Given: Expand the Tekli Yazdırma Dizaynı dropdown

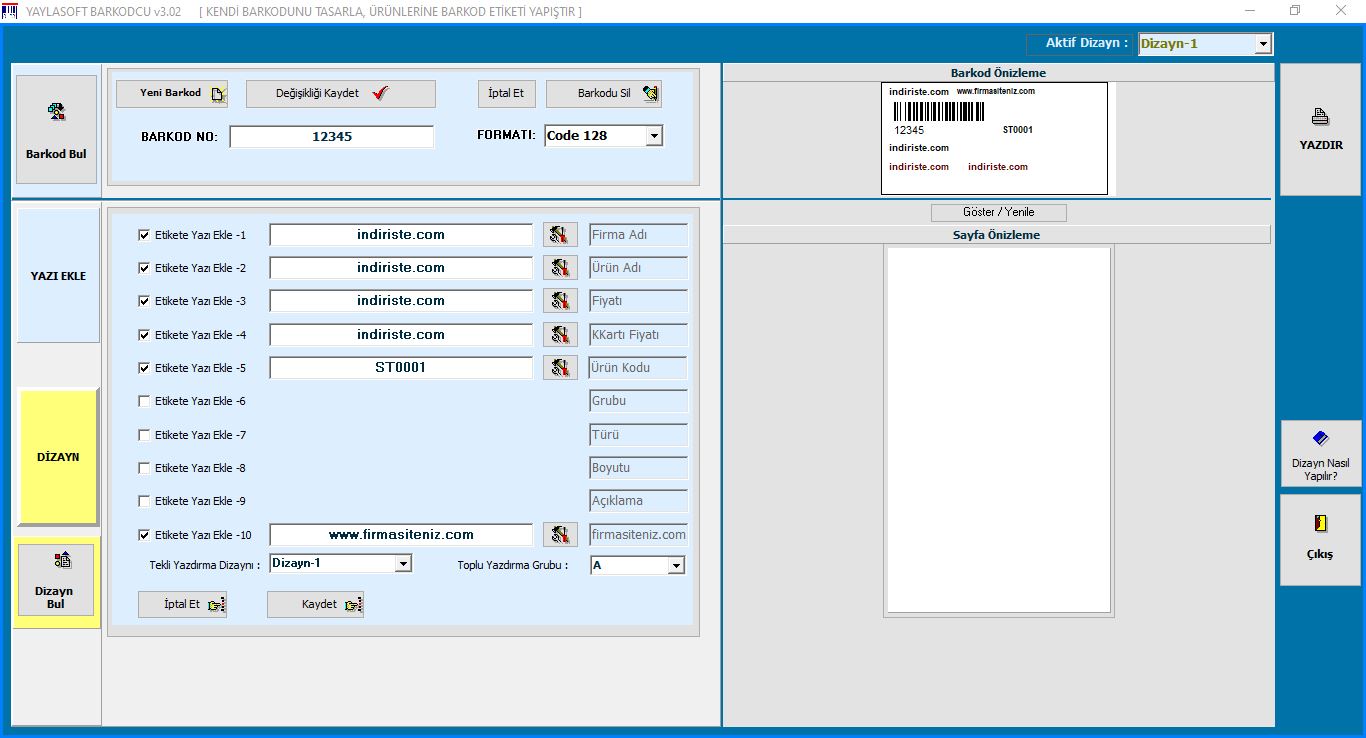Looking at the screenshot, I should [x=403, y=564].
